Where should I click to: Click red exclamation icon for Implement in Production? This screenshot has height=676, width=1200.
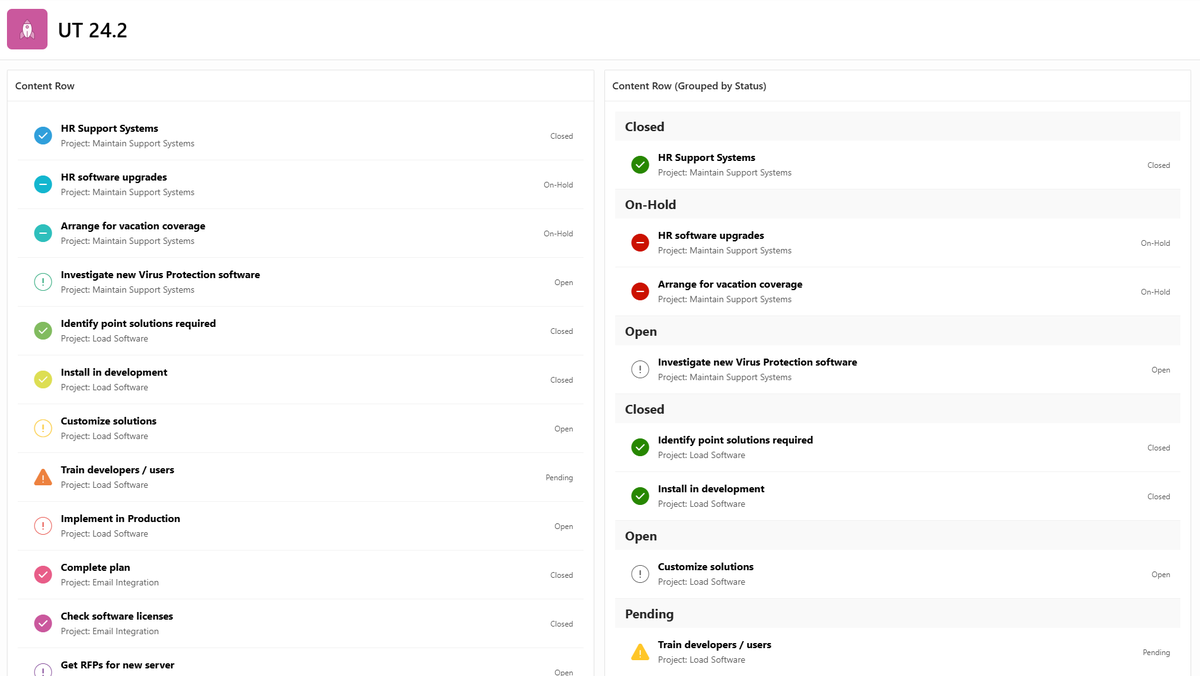tap(43, 526)
